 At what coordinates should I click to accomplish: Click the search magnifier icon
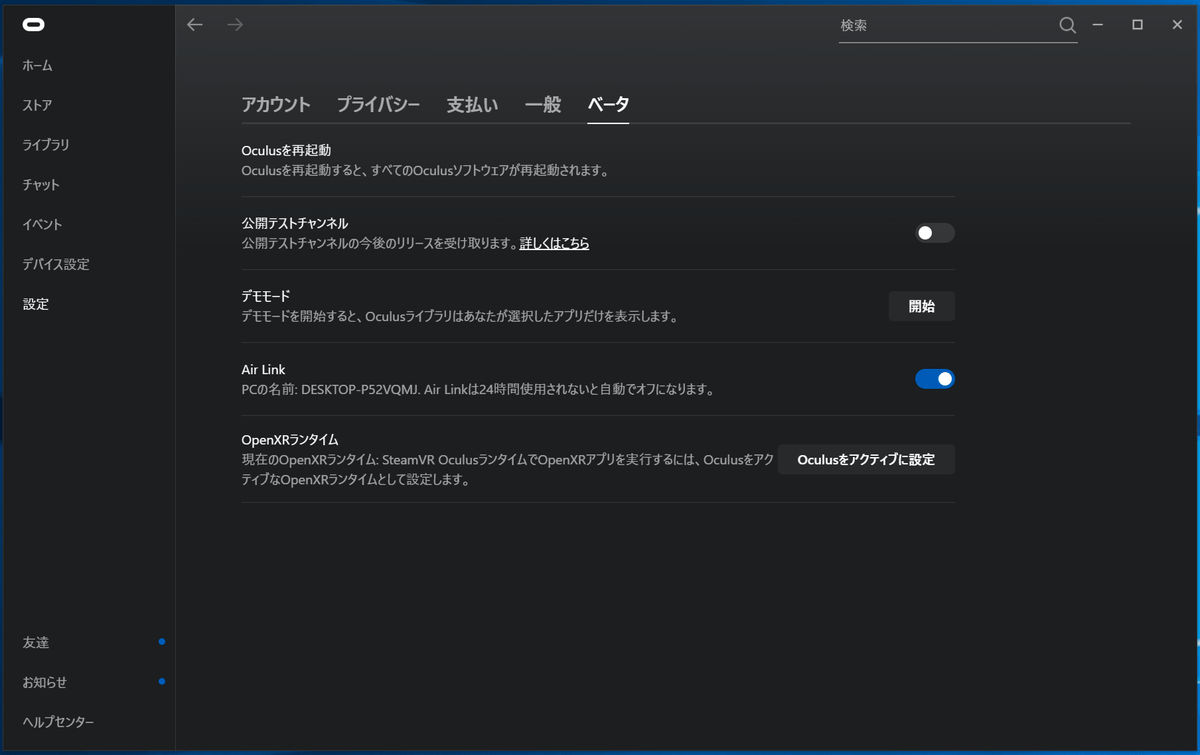(1067, 25)
